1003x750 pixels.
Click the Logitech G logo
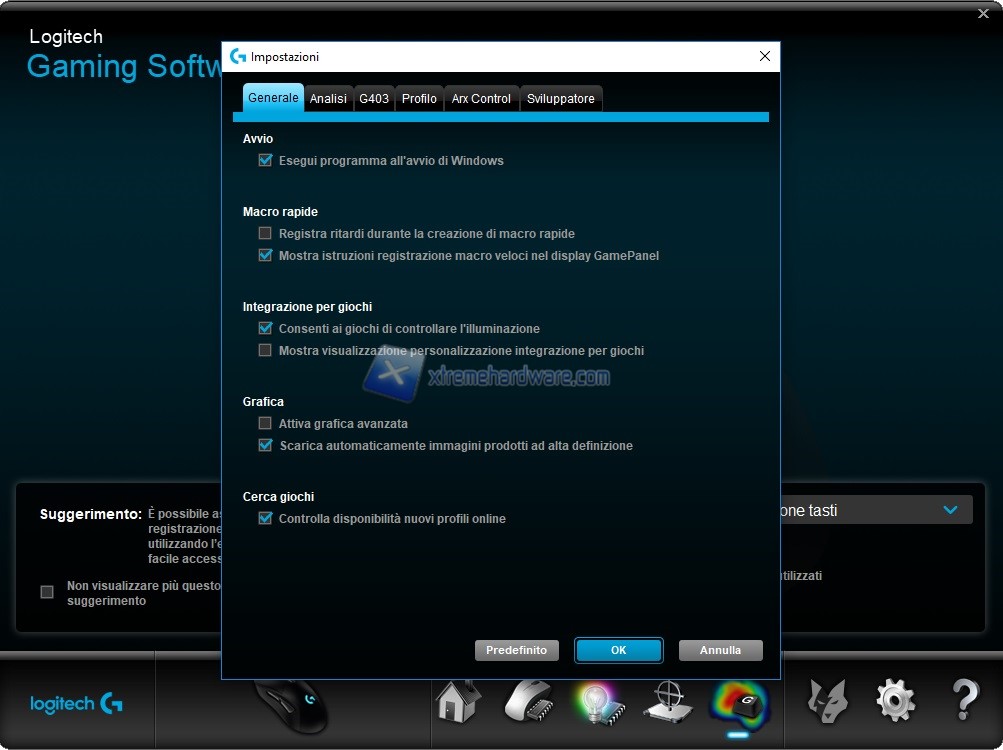point(76,704)
